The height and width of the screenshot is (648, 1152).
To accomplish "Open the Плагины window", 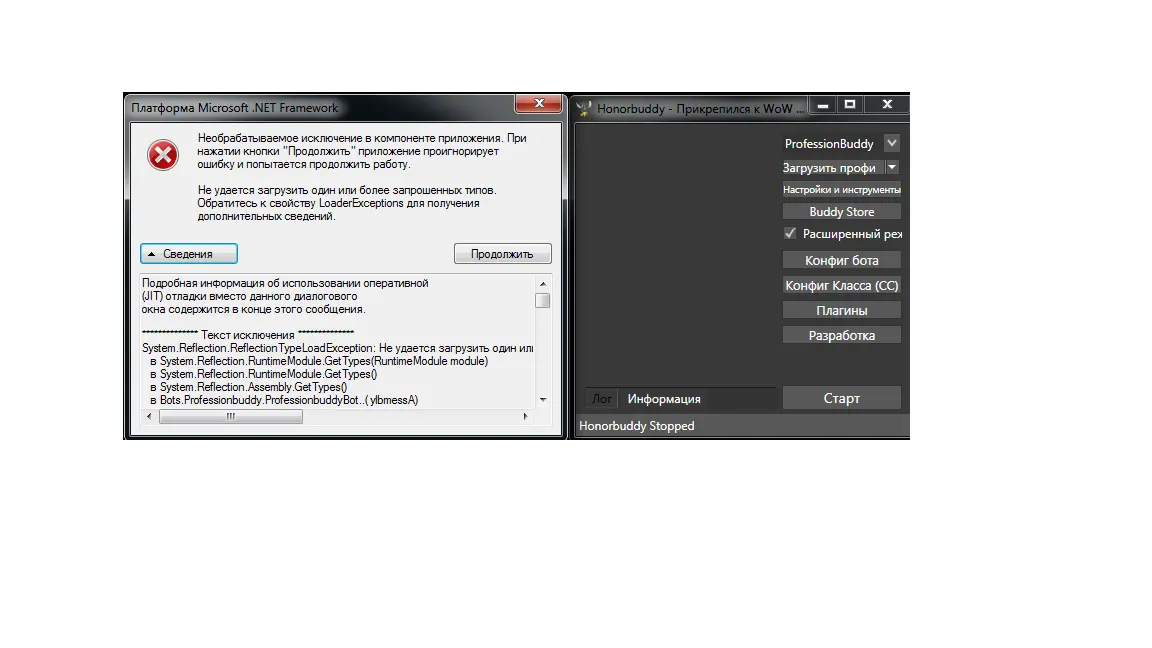I will pyautogui.click(x=841, y=310).
